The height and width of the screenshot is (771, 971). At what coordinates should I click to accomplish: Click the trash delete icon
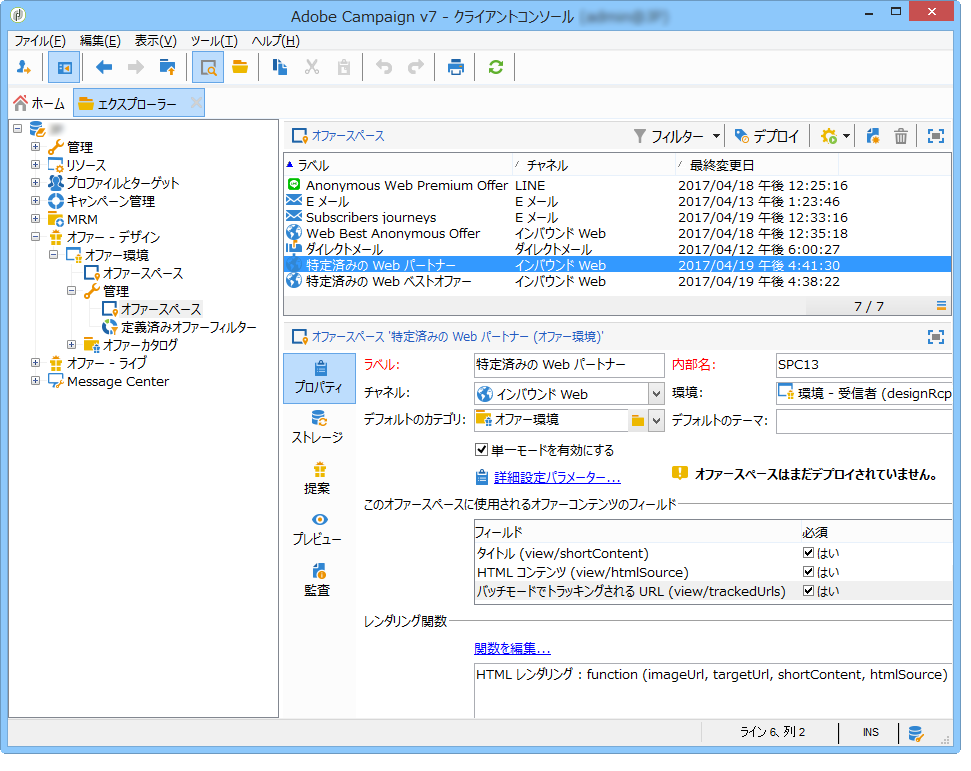click(901, 136)
